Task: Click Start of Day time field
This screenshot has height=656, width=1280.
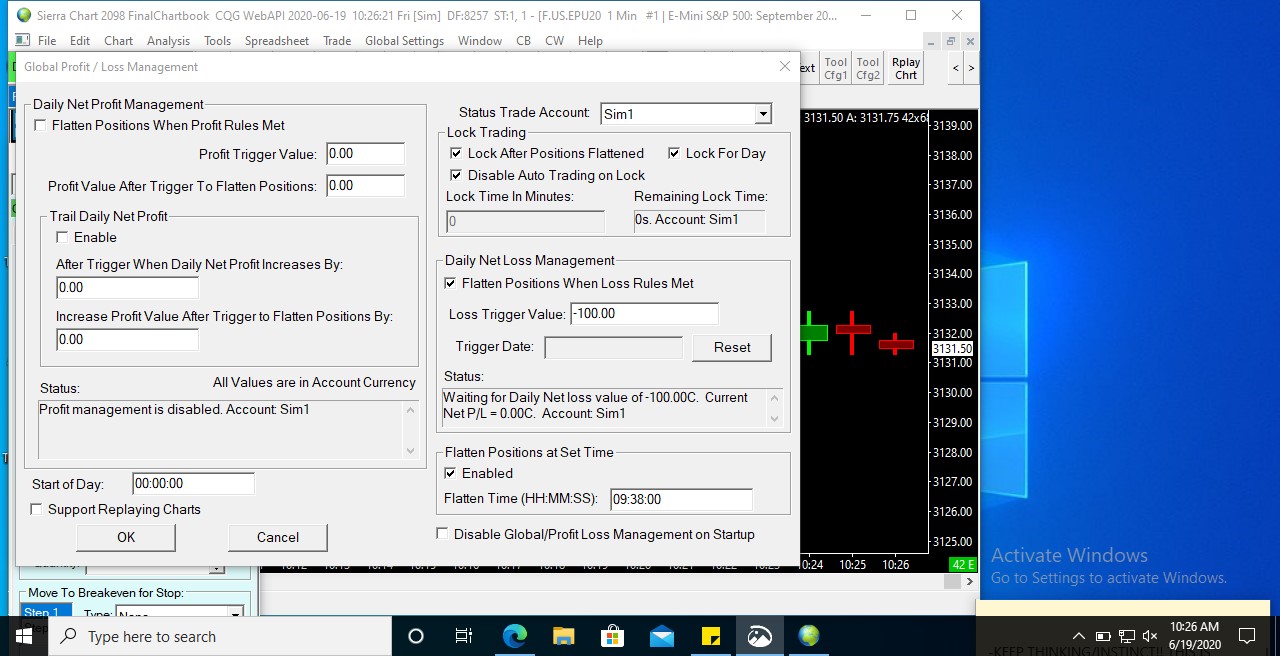Action: pos(193,484)
